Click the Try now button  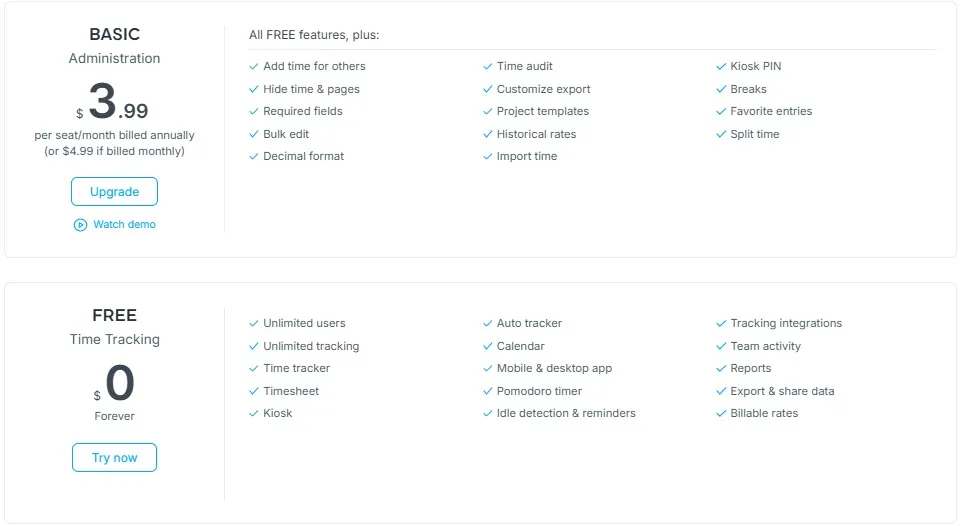114,457
